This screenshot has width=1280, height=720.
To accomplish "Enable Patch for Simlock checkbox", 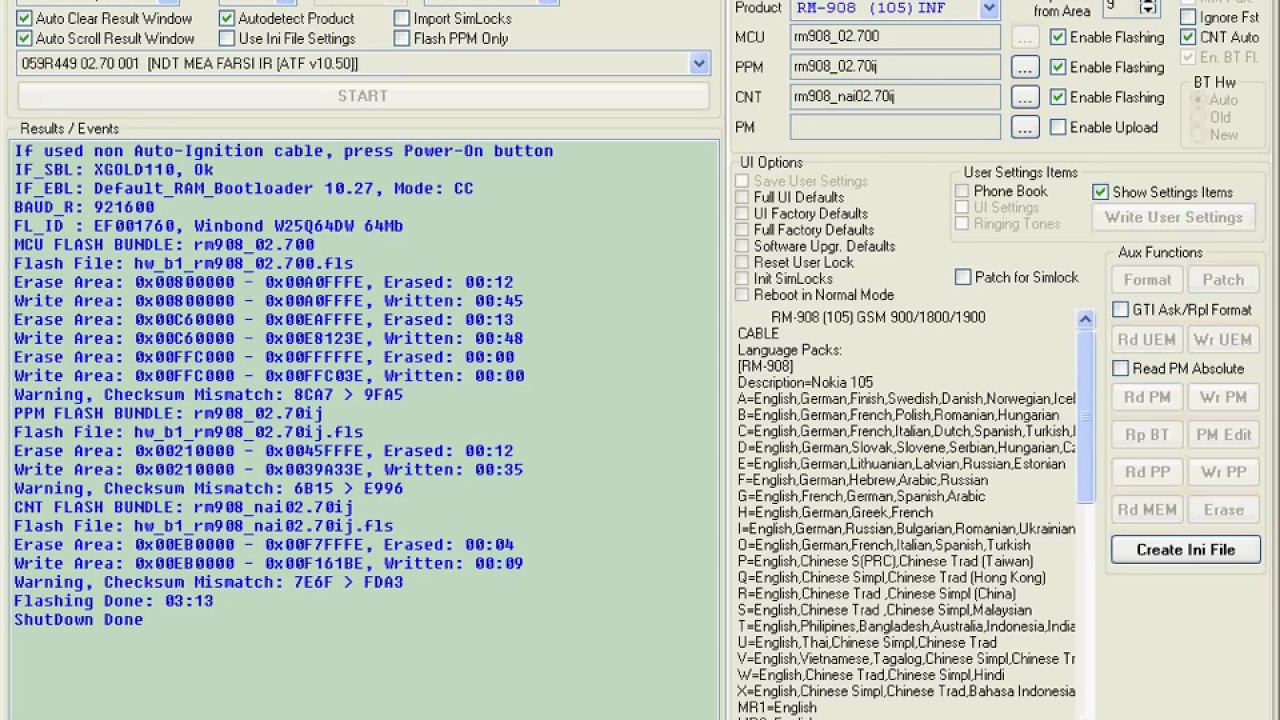I will click(x=963, y=277).
